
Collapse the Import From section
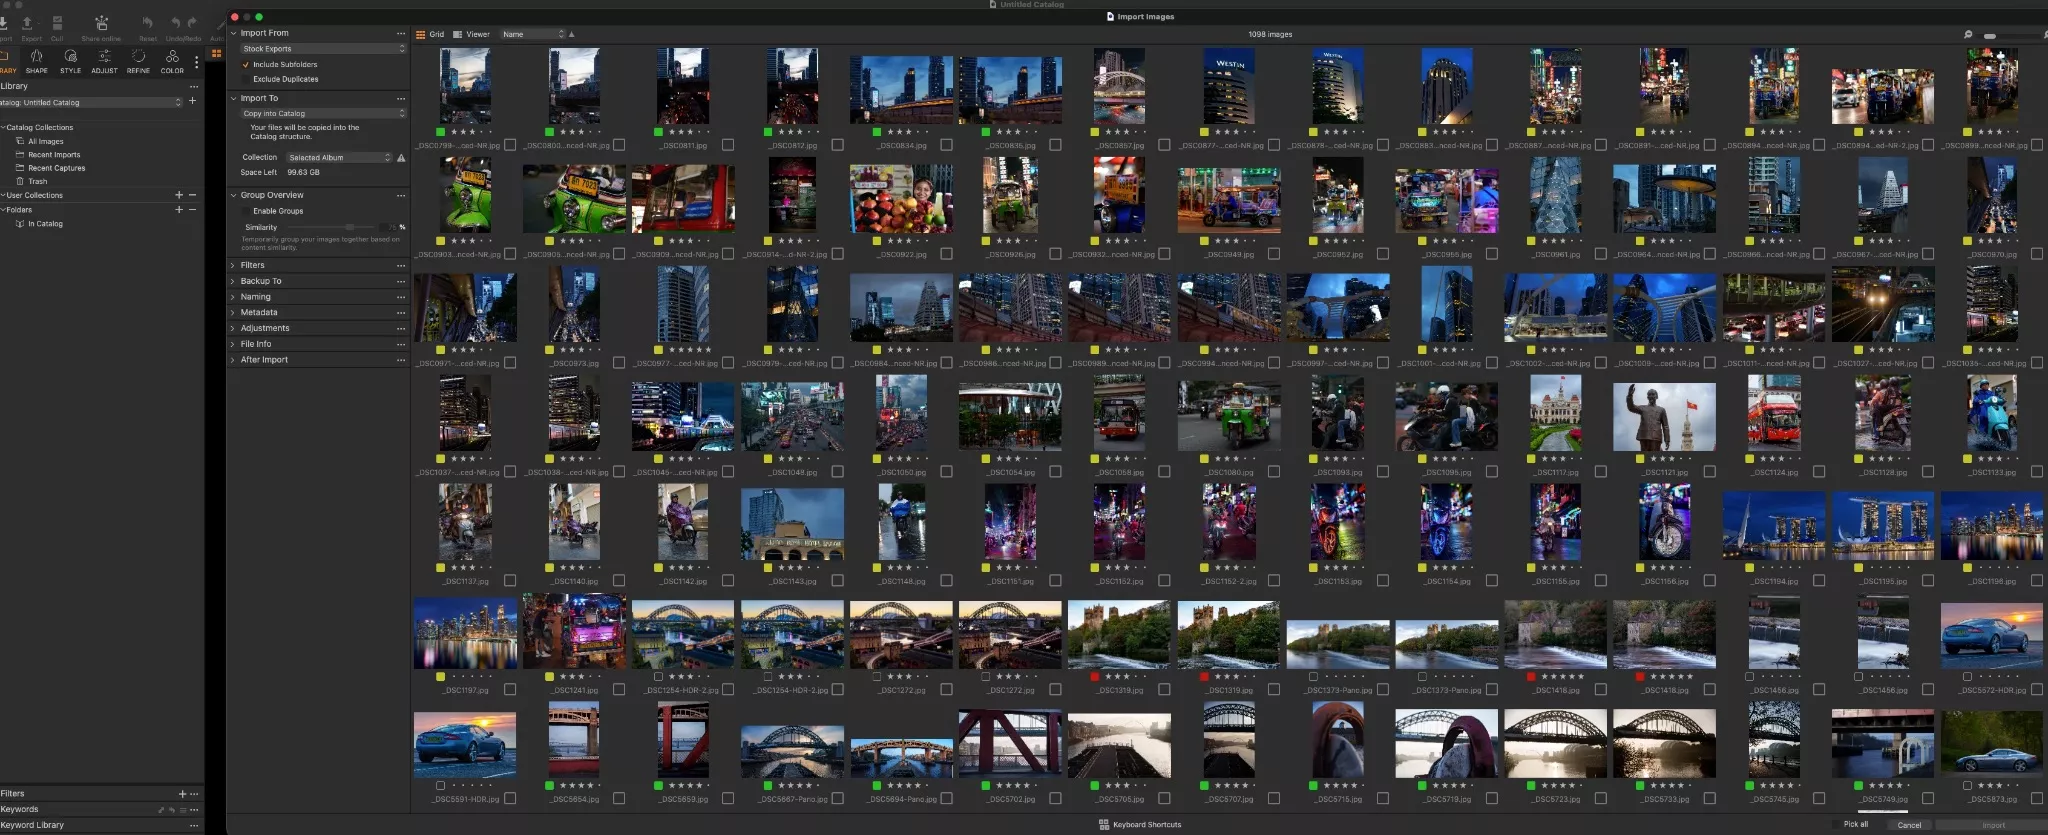pyautogui.click(x=233, y=33)
